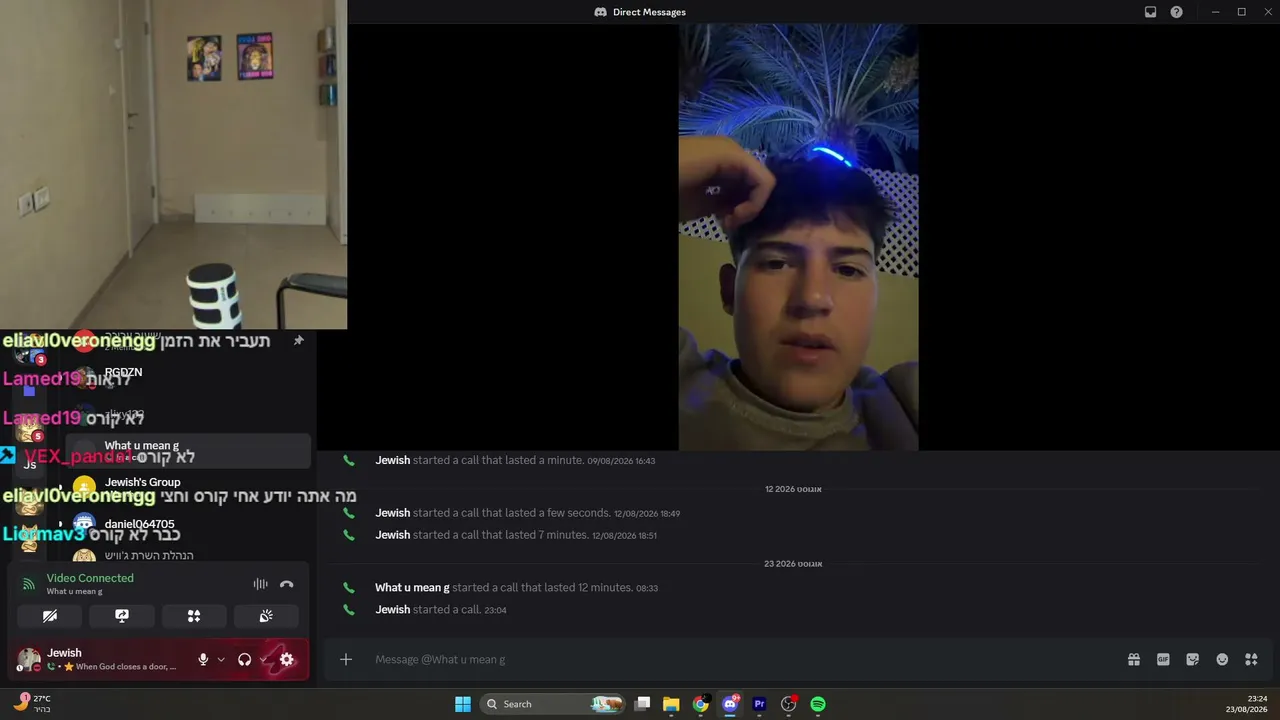The height and width of the screenshot is (720, 1280).
Task: Open OBS Studio from taskbar
Action: (788, 704)
